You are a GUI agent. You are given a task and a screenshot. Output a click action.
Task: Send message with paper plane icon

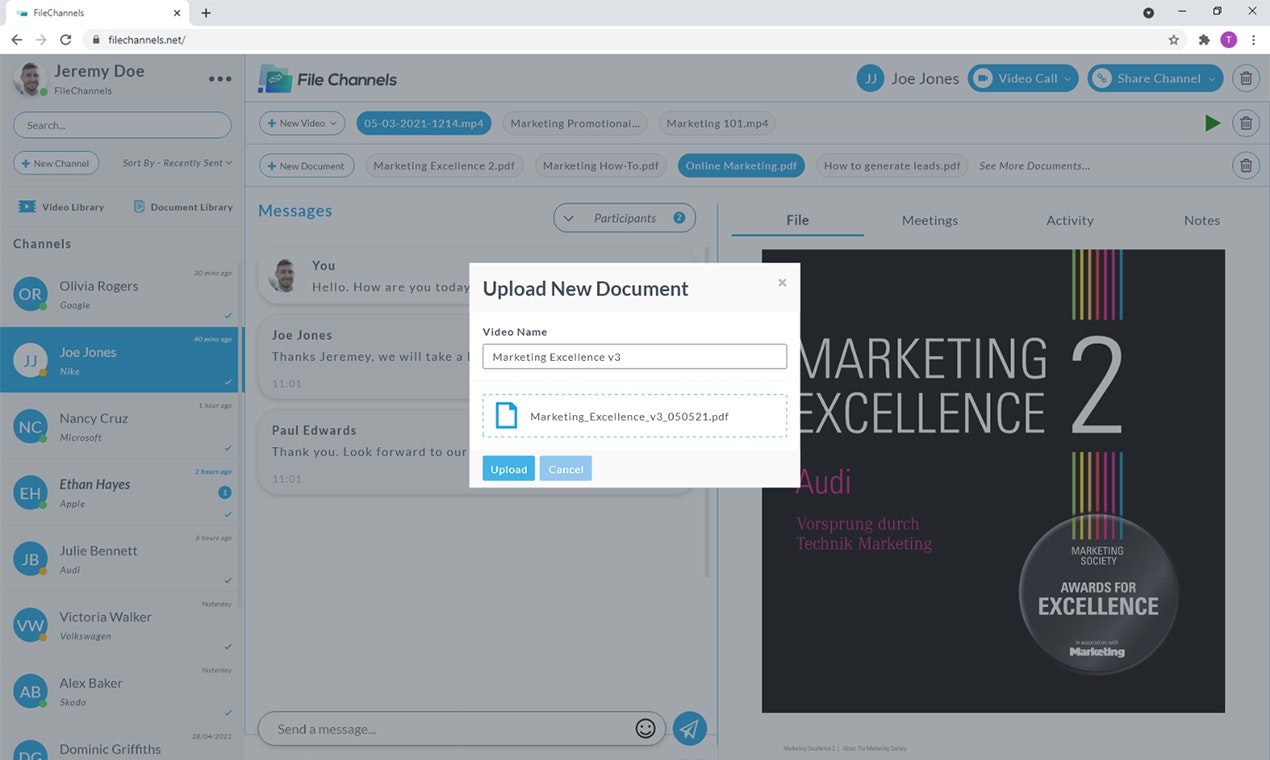pyautogui.click(x=689, y=729)
